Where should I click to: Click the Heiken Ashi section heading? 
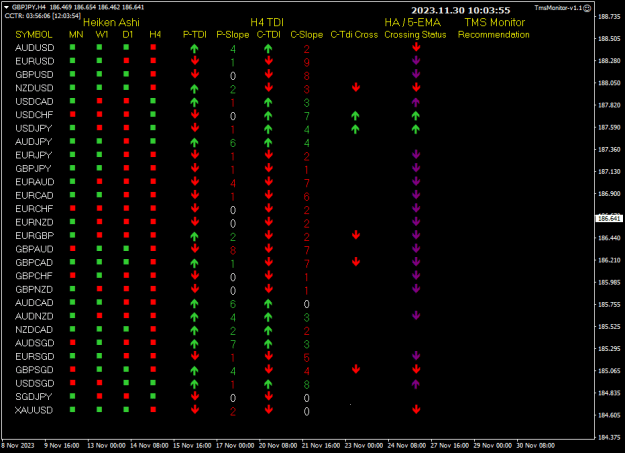coord(111,22)
